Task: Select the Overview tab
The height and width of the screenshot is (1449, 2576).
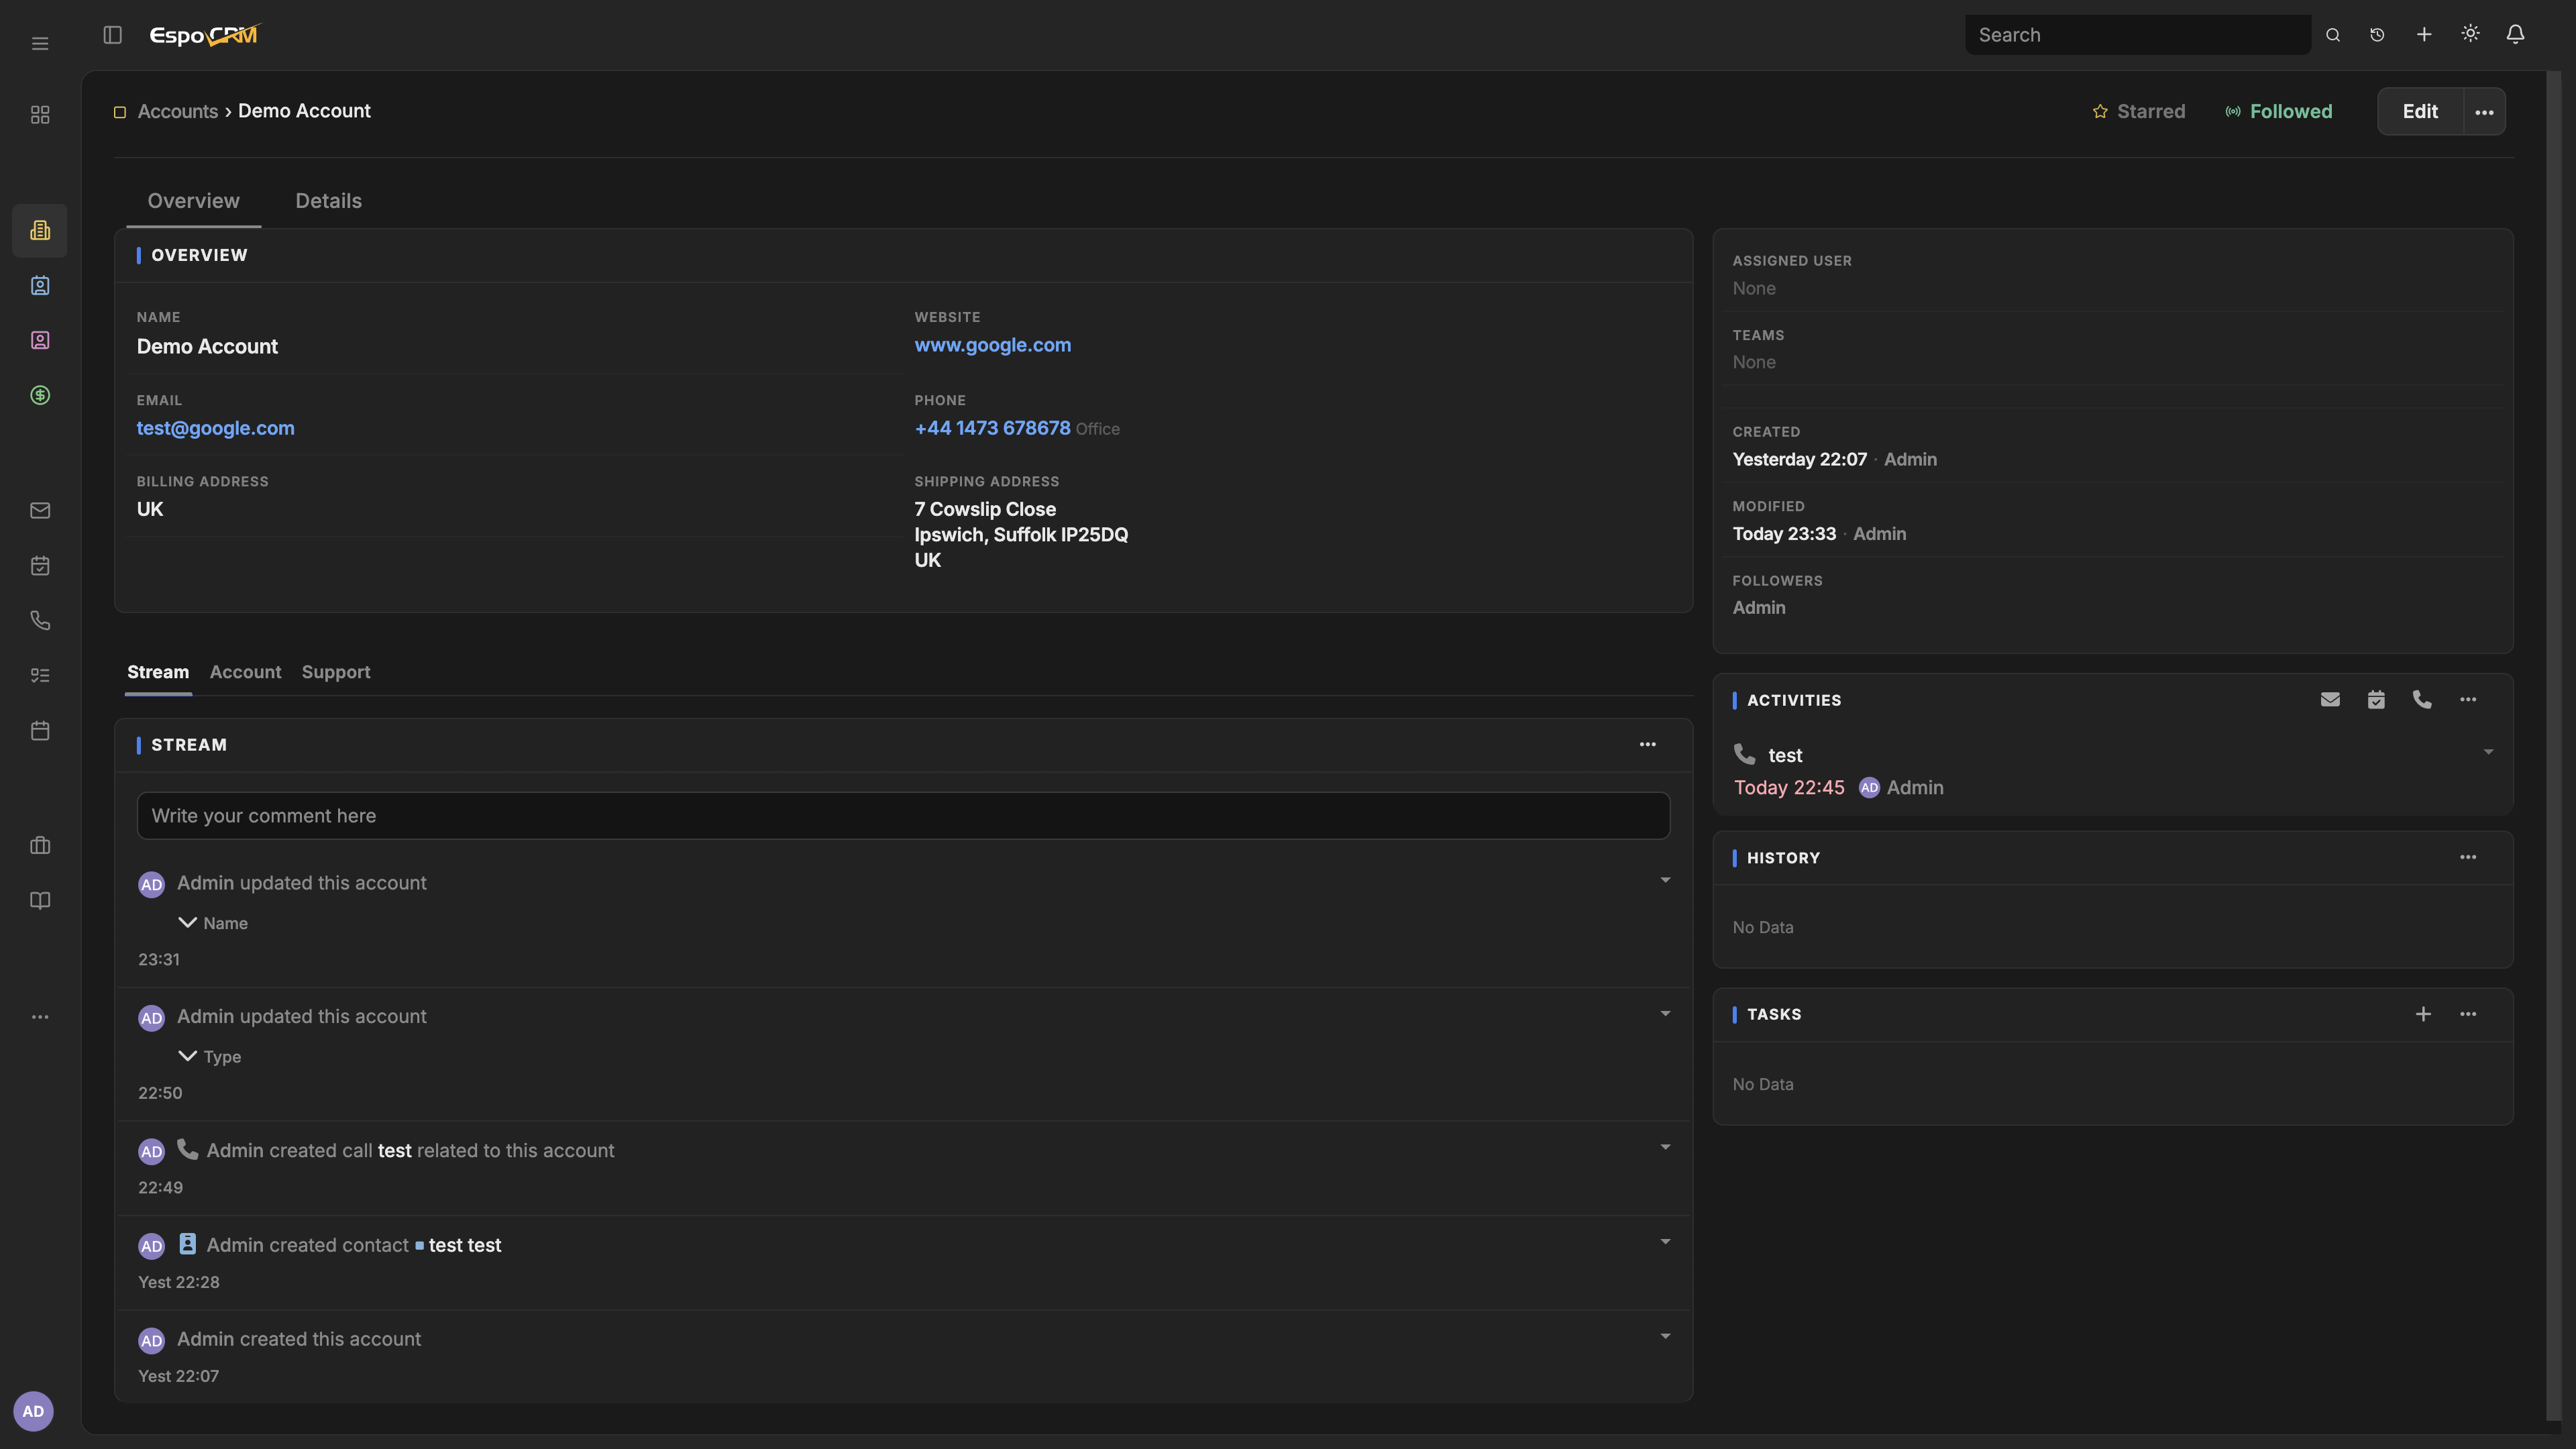Action: pyautogui.click(x=193, y=201)
